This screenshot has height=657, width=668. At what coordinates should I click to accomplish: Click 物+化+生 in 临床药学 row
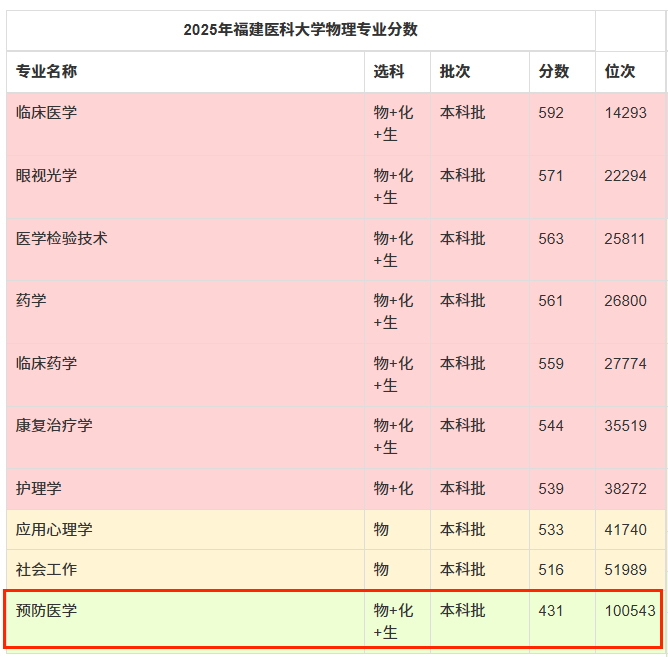pos(393,375)
